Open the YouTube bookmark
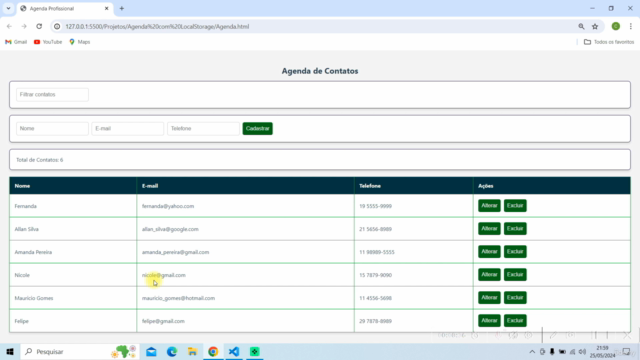 click(x=48, y=42)
